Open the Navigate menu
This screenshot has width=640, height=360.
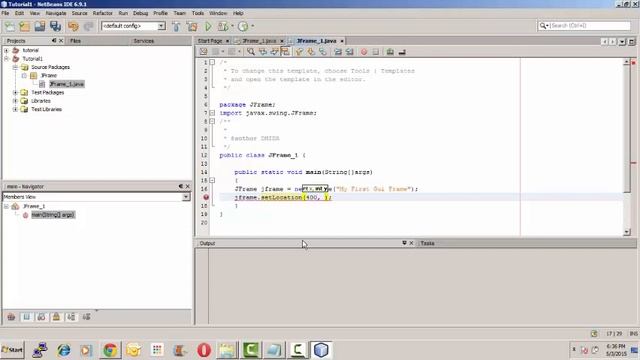56,13
